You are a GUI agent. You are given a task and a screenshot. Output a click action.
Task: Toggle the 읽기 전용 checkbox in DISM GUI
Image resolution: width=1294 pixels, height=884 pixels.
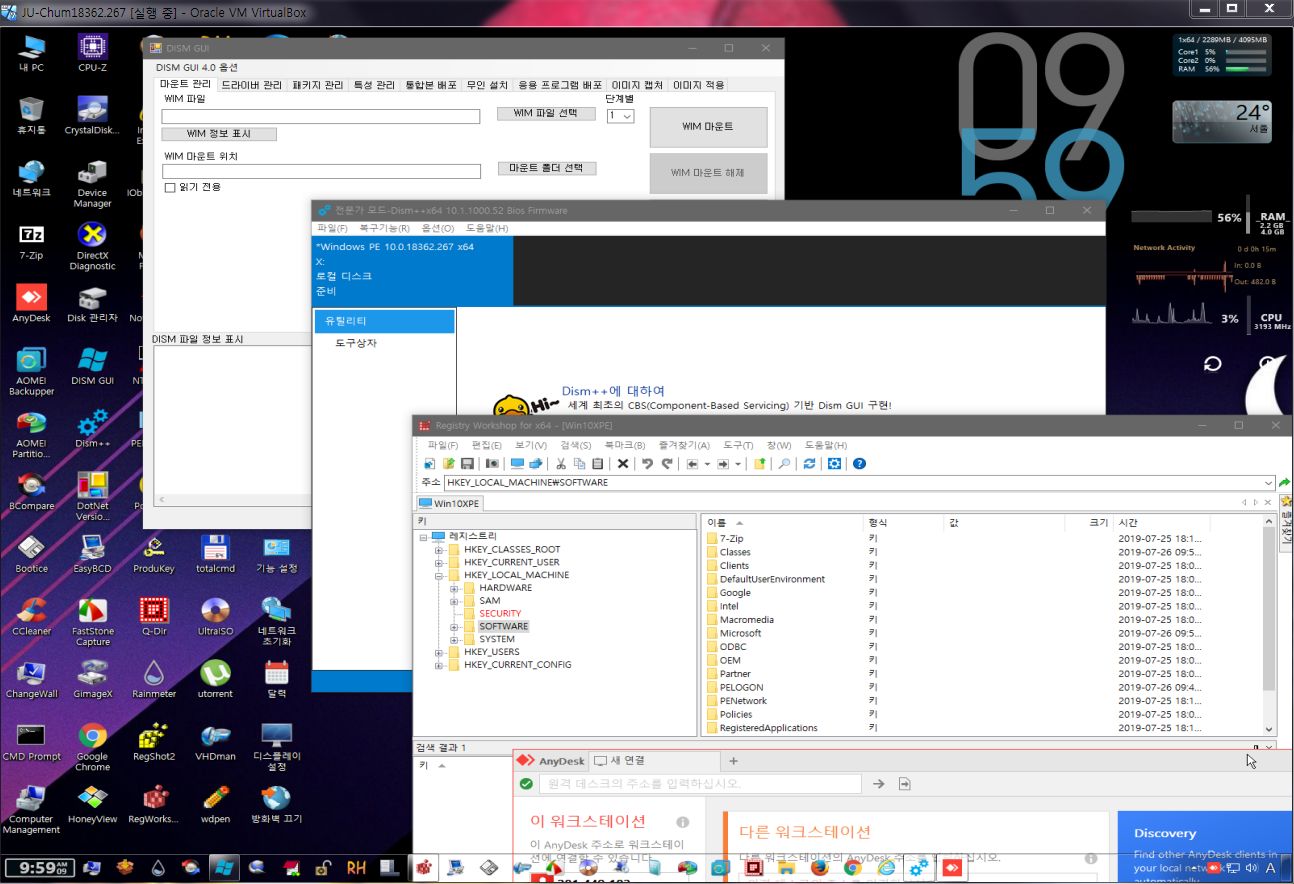(x=170, y=187)
